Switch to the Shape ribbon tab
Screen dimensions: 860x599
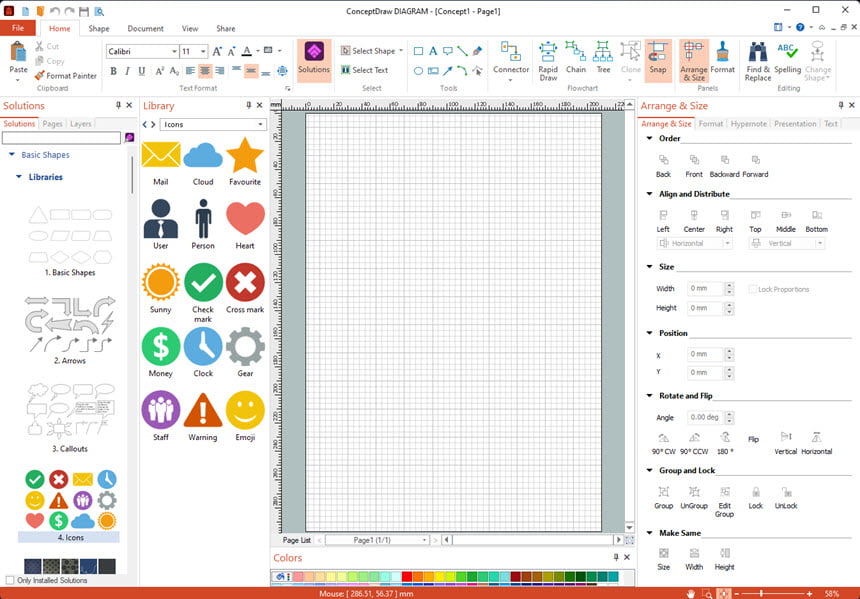pos(99,29)
